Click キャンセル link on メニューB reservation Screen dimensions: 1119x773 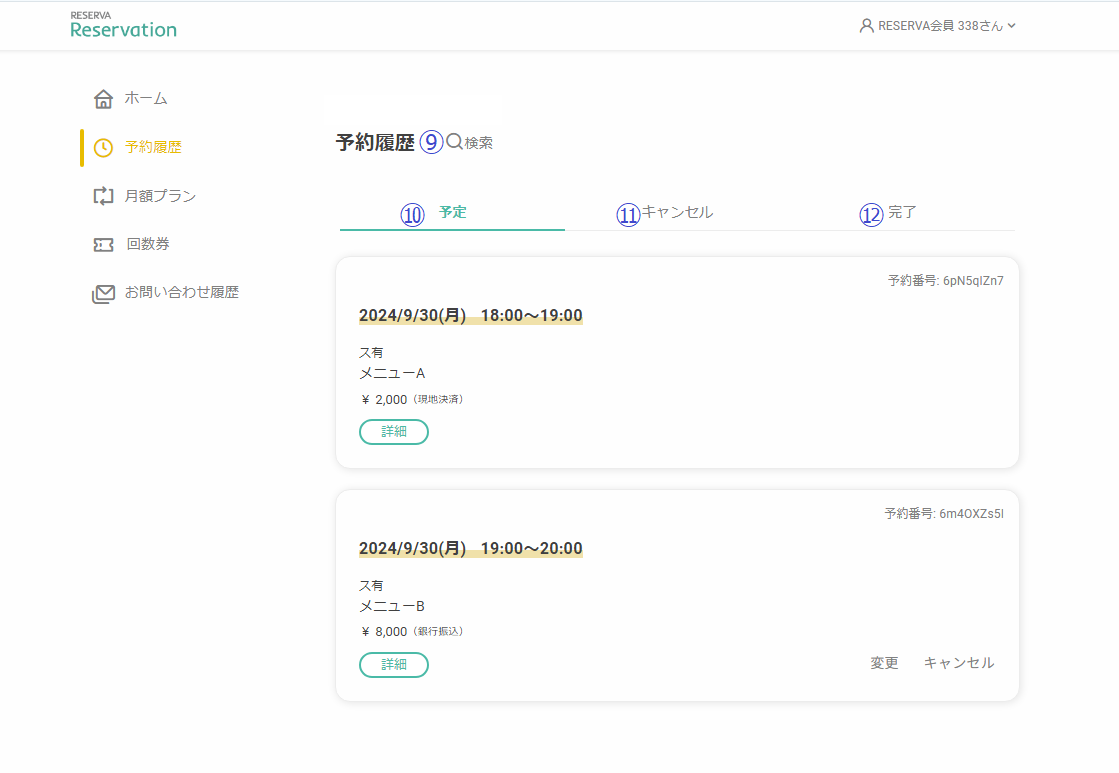point(959,663)
